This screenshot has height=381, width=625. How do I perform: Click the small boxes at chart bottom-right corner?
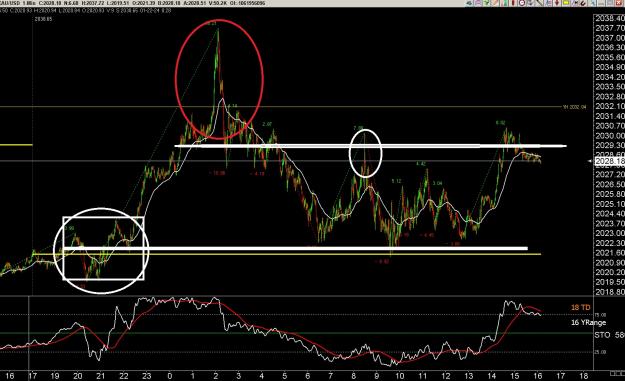[617, 373]
